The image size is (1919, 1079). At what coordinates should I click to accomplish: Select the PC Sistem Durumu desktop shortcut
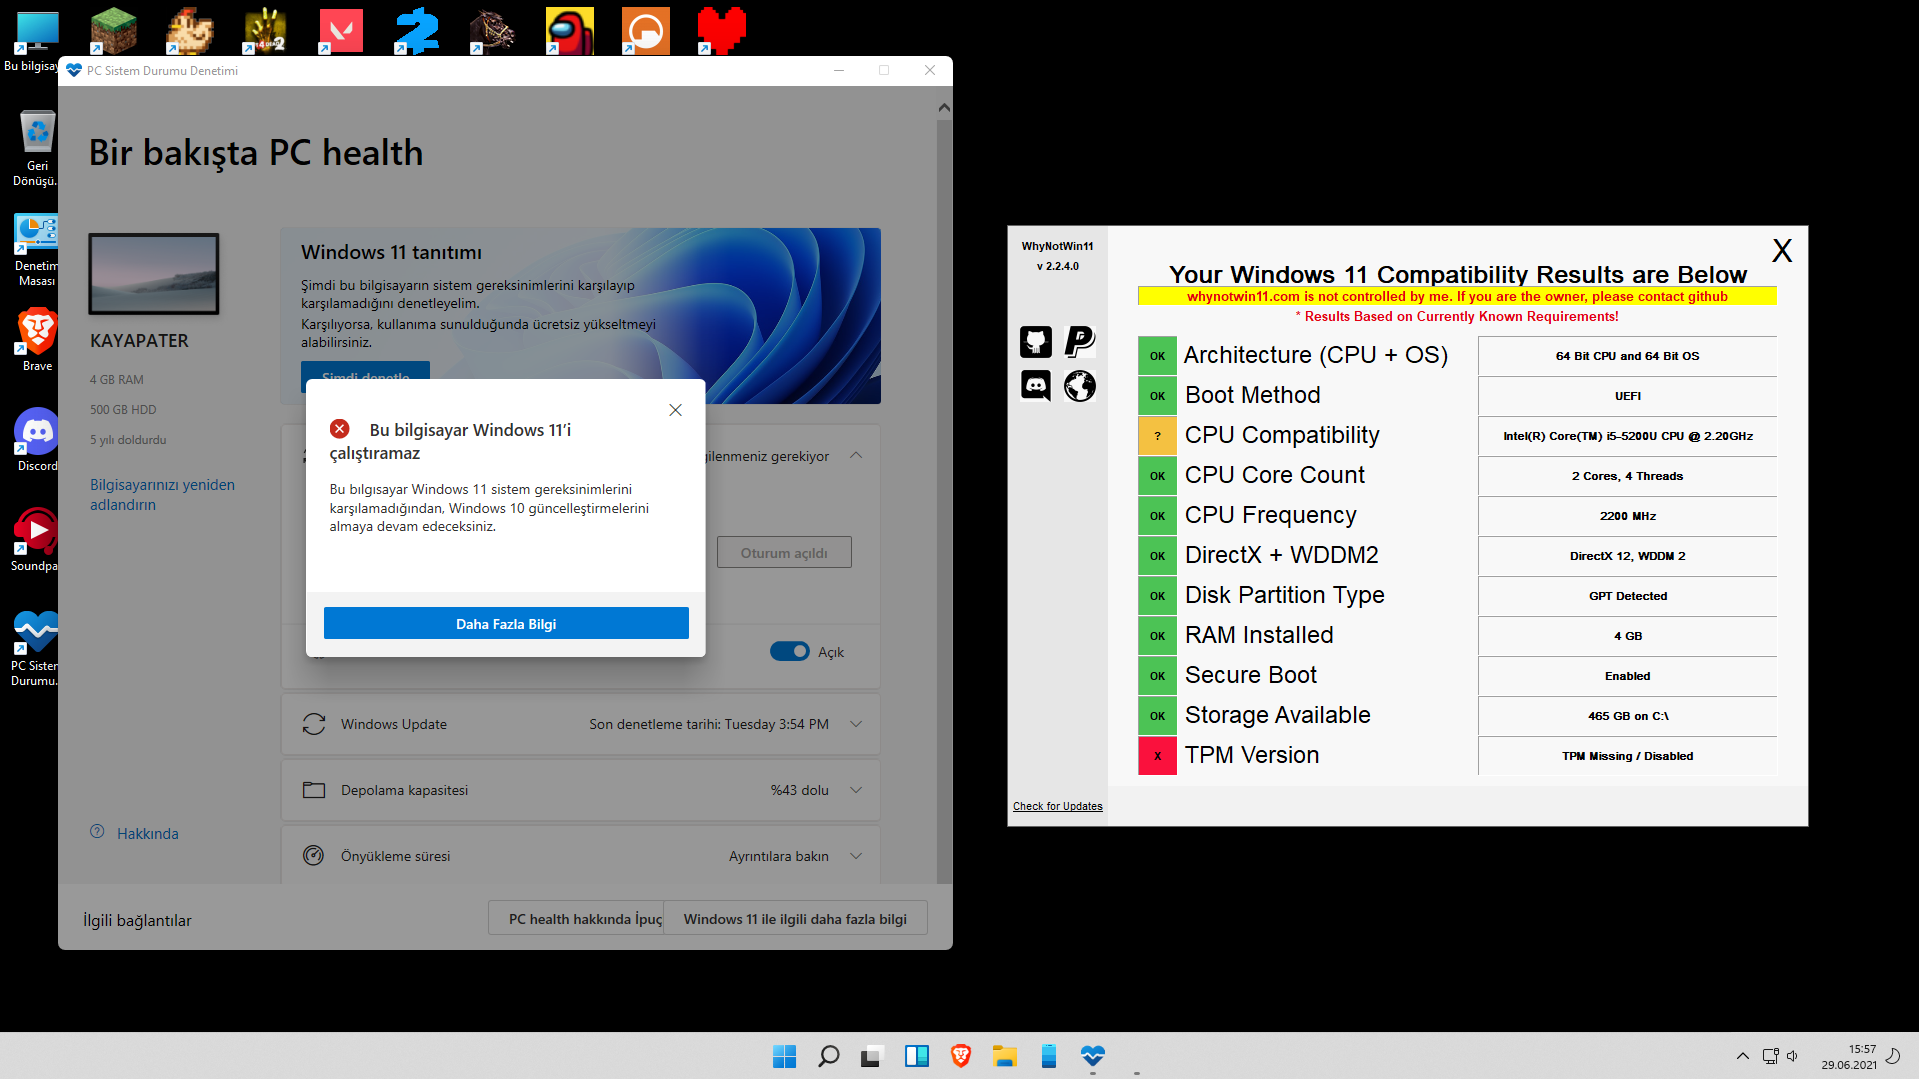point(36,648)
